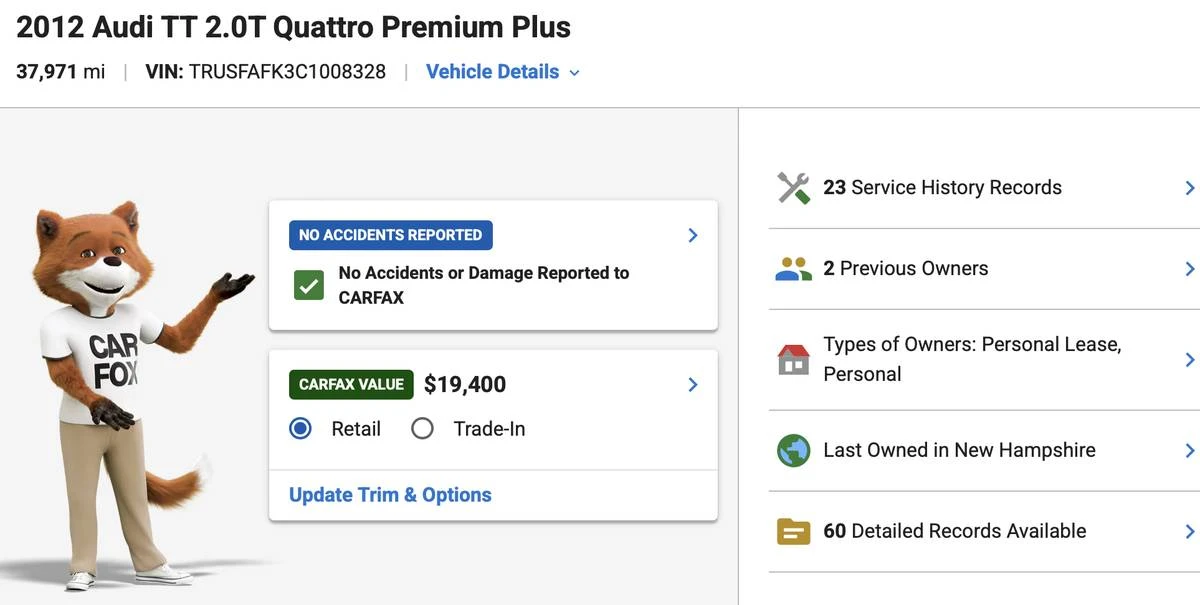Click the Update Trim & Options link

[x=390, y=495]
